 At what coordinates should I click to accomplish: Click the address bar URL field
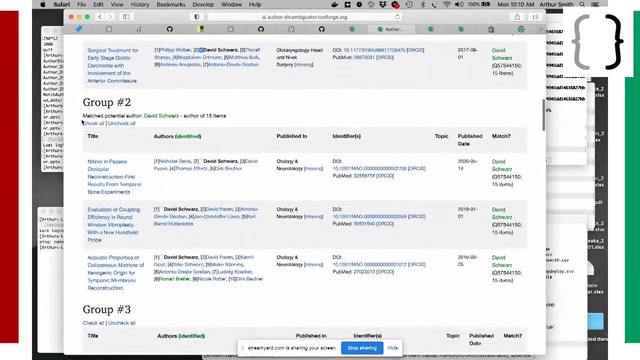tap(304, 17)
